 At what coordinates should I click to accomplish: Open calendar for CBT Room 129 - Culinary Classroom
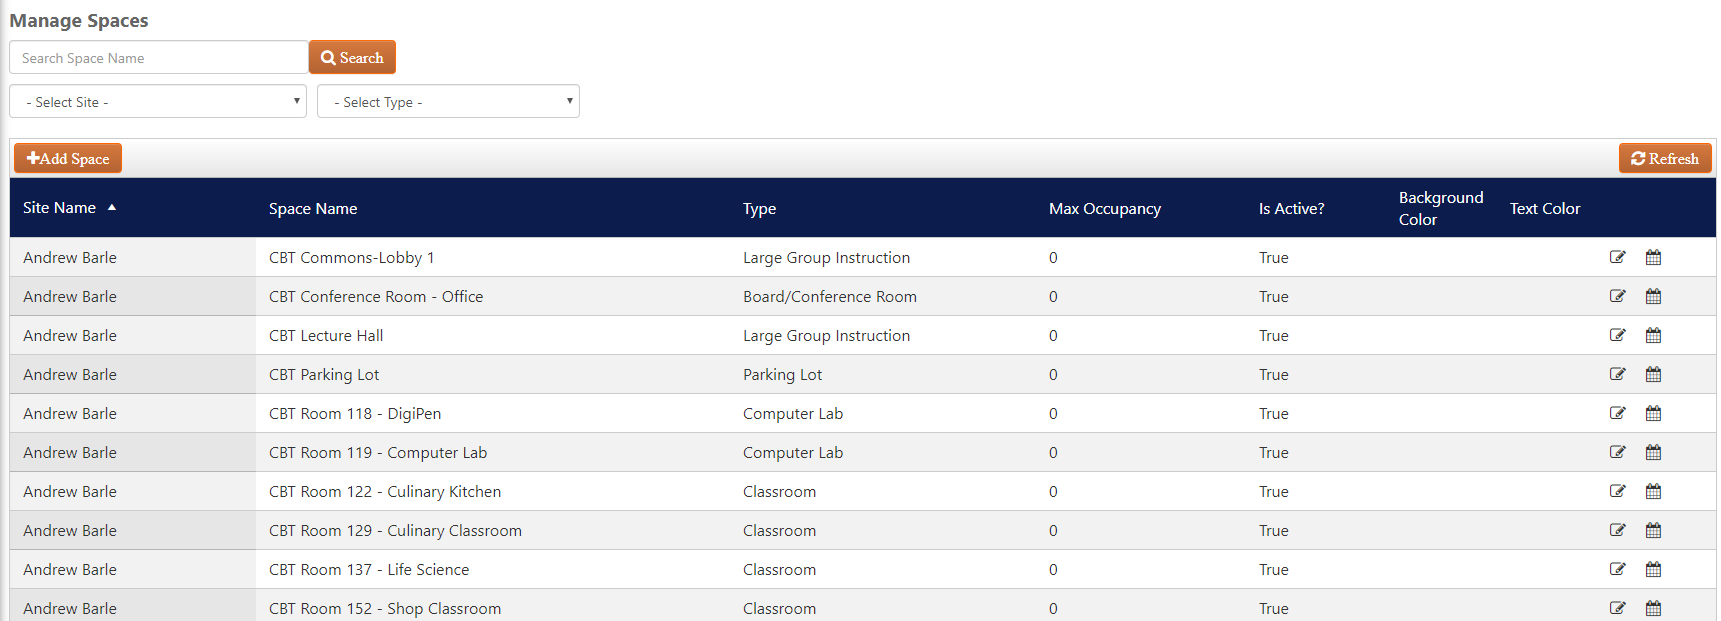[x=1653, y=530]
